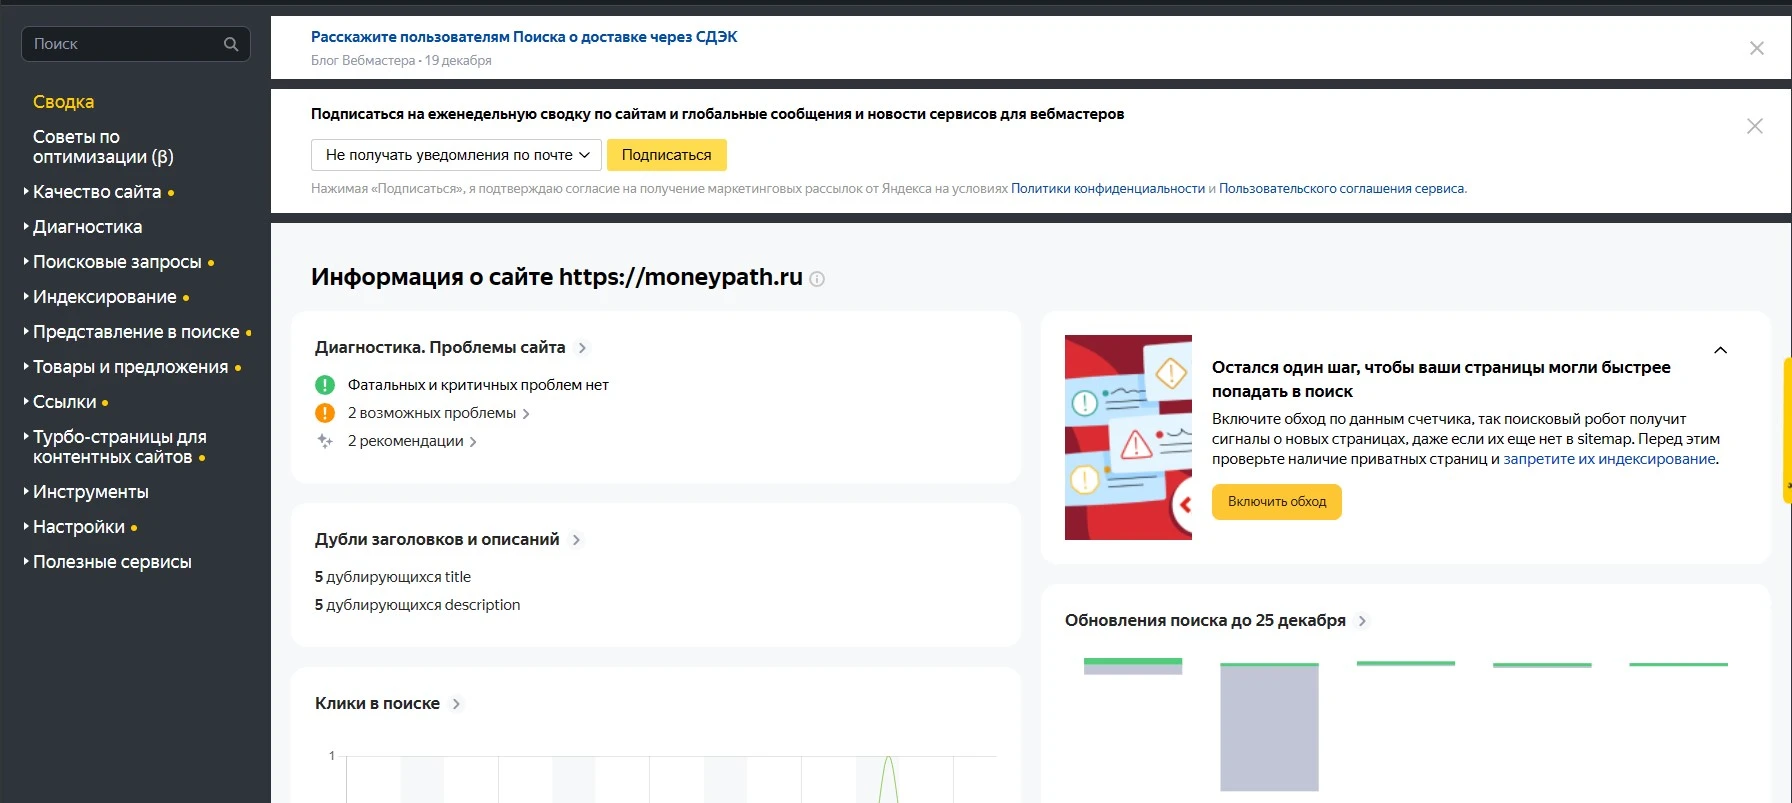Close the СДЭК blog news banner
The height and width of the screenshot is (803, 1792).
(x=1756, y=48)
